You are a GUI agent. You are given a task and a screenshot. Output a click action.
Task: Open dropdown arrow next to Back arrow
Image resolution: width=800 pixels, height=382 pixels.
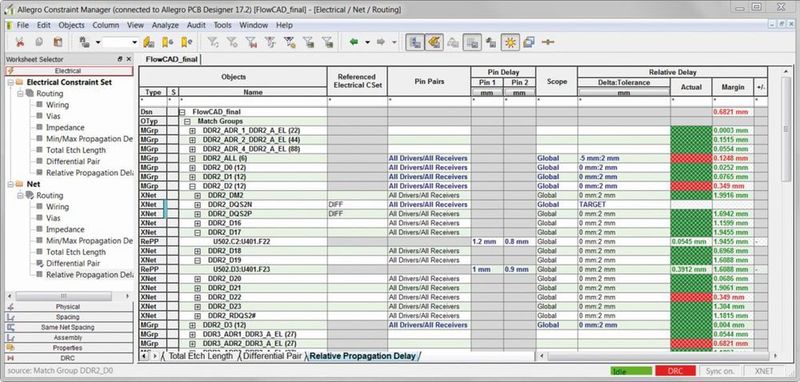tap(367, 42)
